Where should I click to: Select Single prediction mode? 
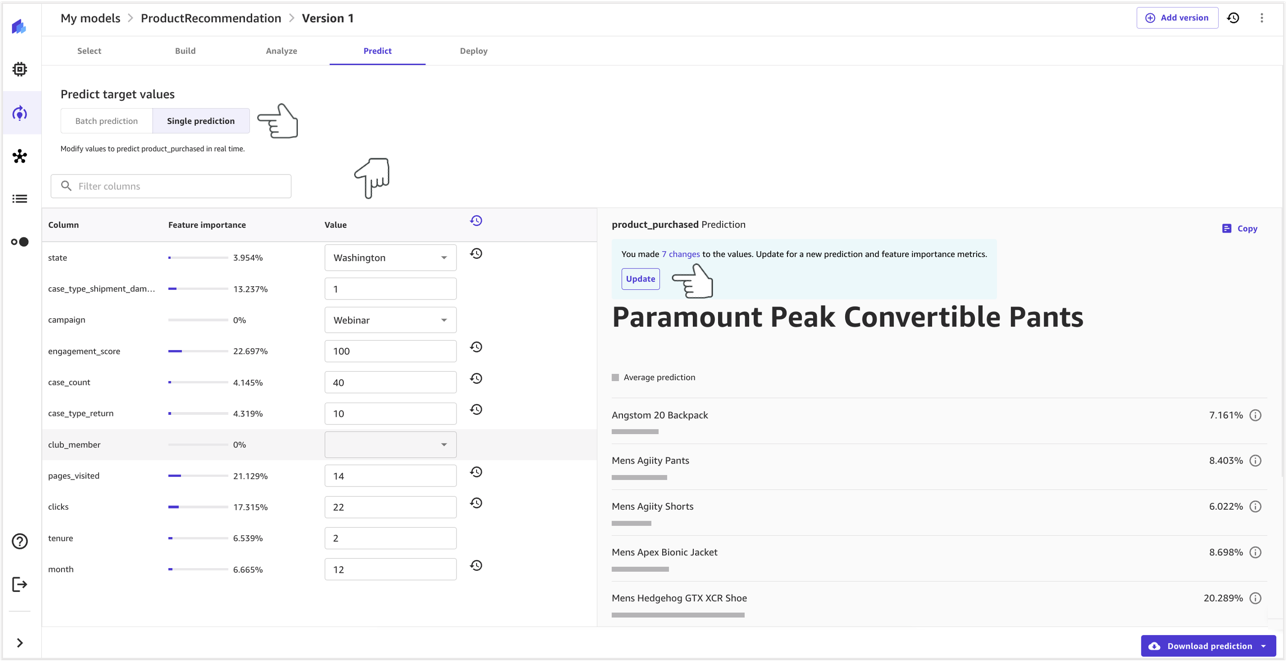tap(201, 121)
